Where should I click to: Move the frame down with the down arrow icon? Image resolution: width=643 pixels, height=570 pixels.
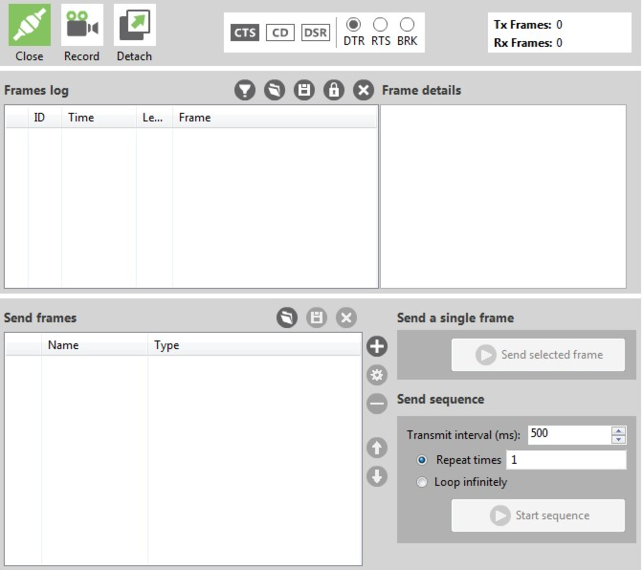pos(377,476)
